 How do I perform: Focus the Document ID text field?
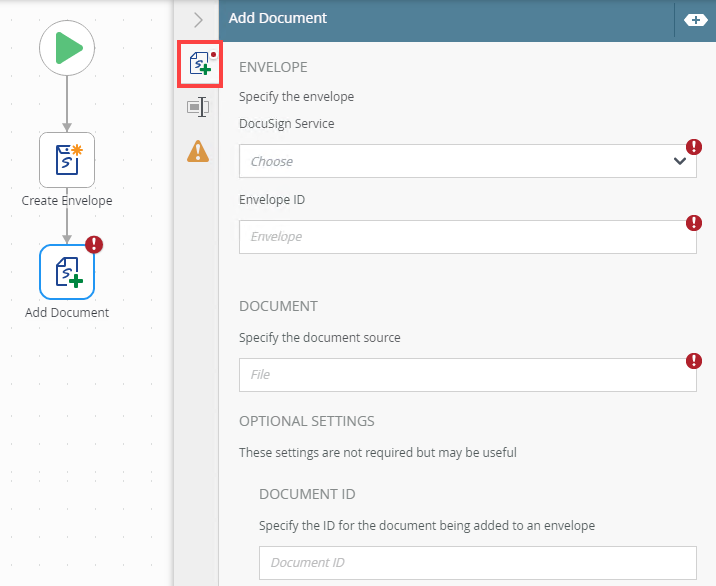pos(476,562)
